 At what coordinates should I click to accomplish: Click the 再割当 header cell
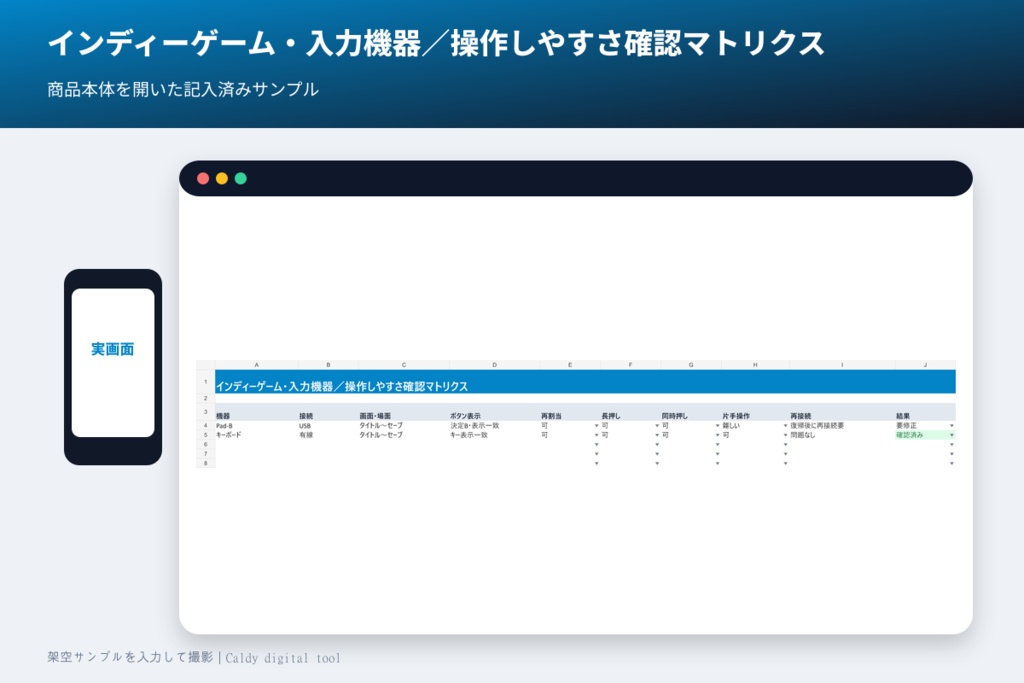click(x=570, y=413)
